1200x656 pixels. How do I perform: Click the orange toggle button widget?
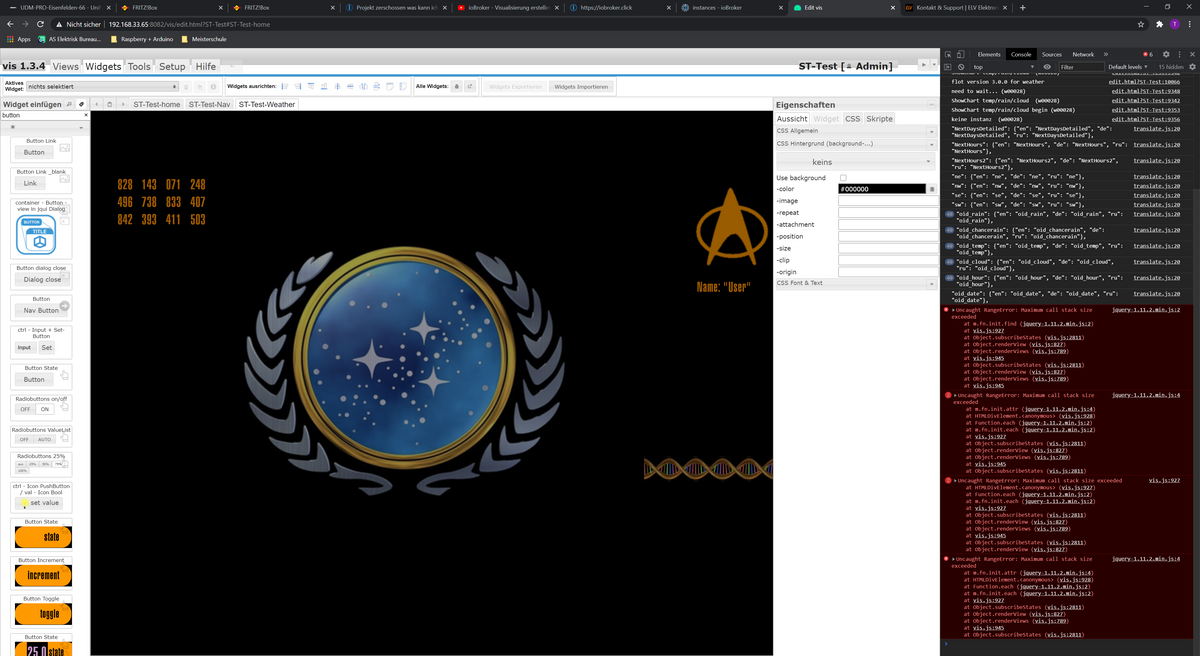tap(43, 613)
